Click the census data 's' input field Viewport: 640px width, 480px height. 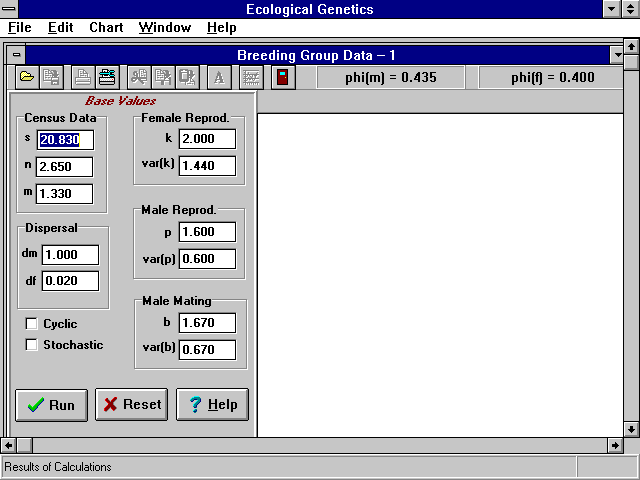click(x=64, y=140)
